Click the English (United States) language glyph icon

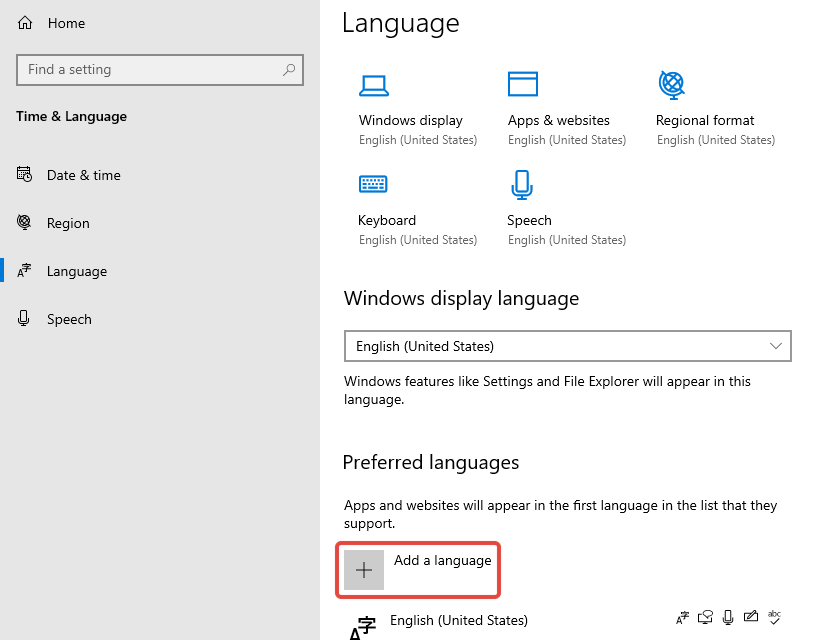(362, 628)
